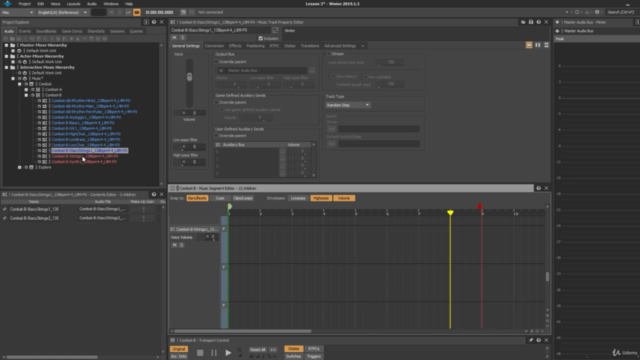
Task: Click the orange capture toggle icon in top toolbar
Action: tap(137, 13)
